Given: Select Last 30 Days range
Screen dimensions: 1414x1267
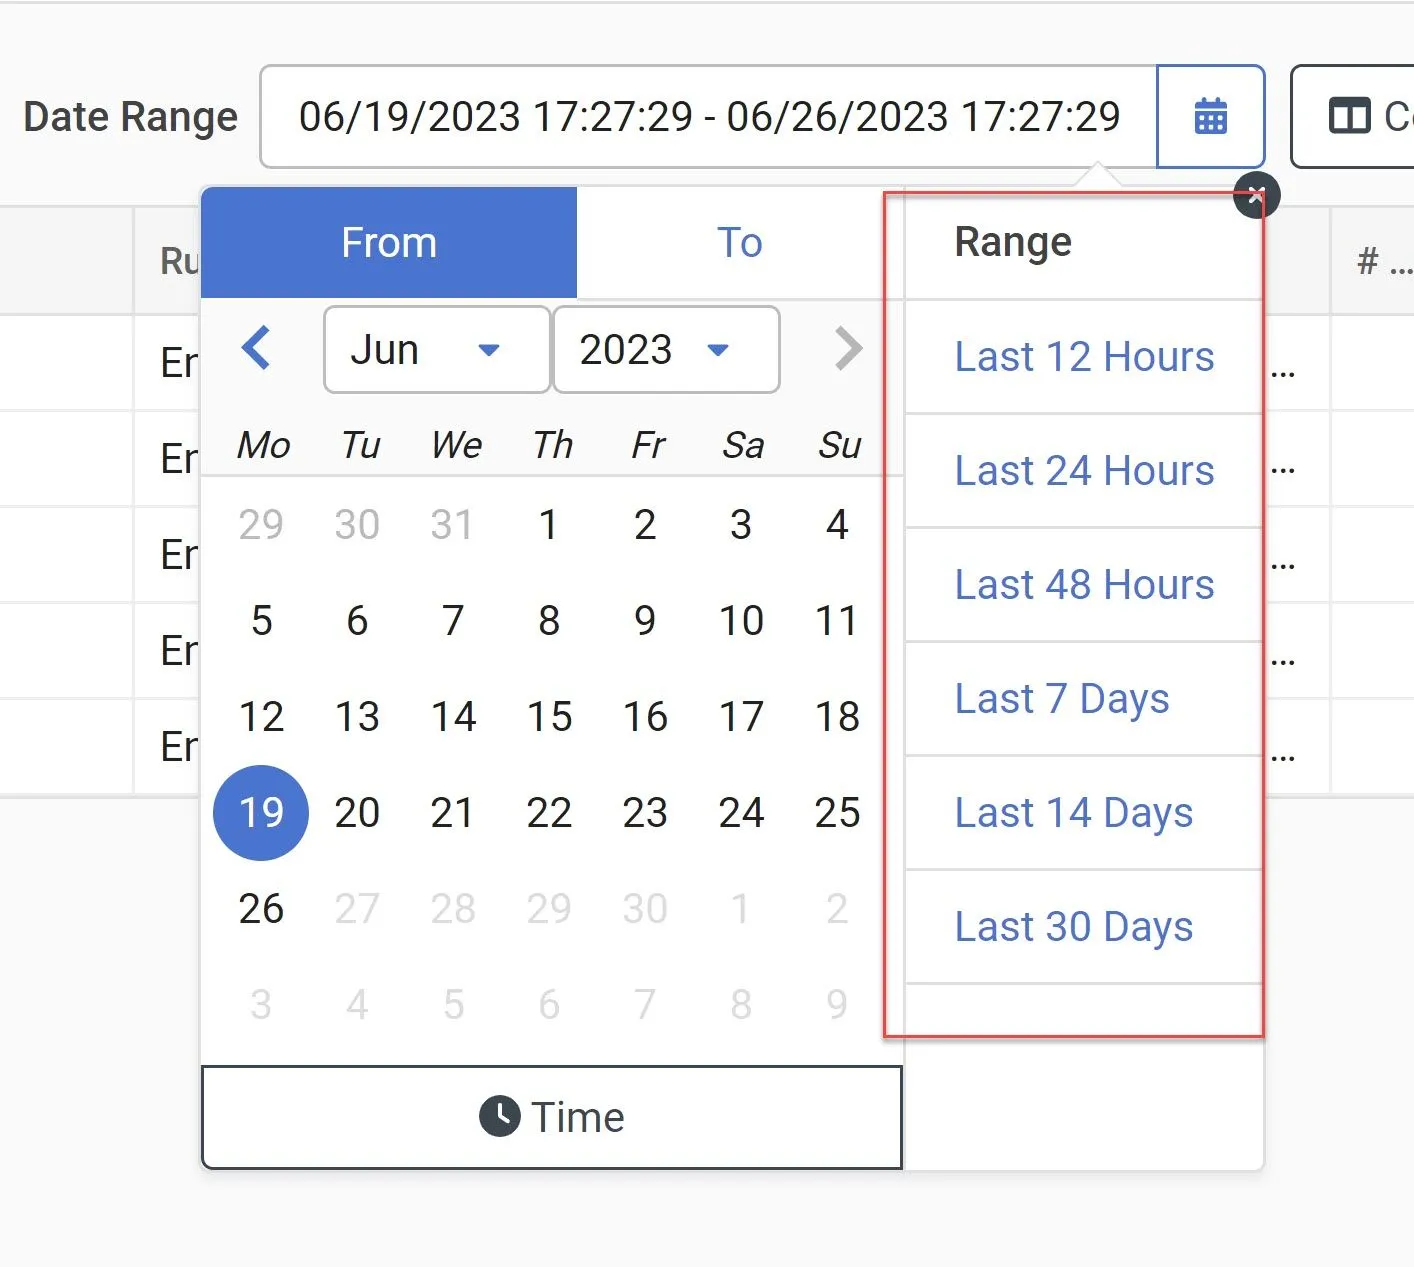Looking at the screenshot, I should (1084, 927).
